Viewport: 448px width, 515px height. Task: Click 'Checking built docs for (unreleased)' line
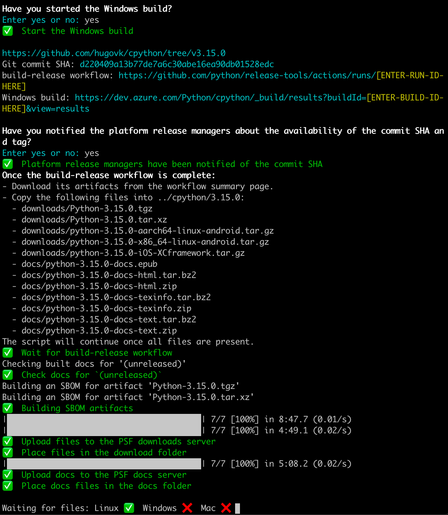(94, 364)
